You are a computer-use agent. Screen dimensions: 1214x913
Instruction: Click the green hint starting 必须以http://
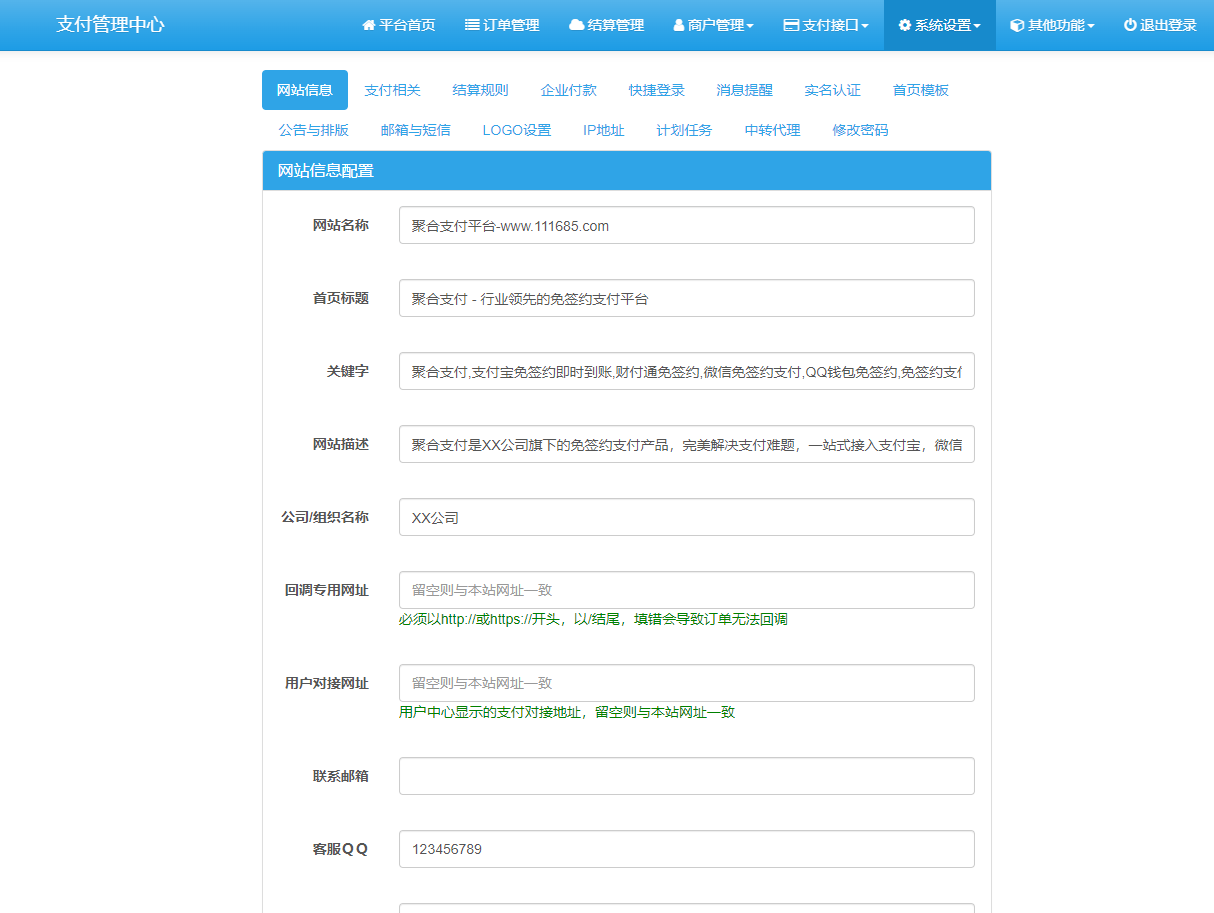593,619
